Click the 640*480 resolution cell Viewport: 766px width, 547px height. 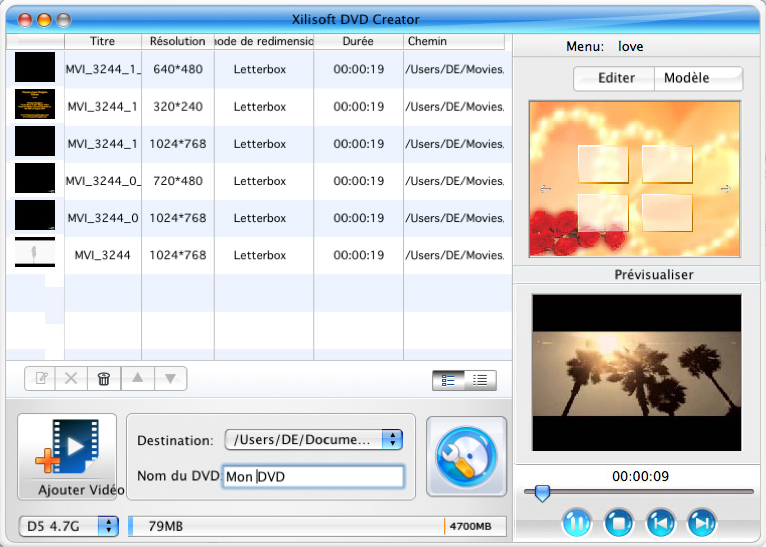178,69
